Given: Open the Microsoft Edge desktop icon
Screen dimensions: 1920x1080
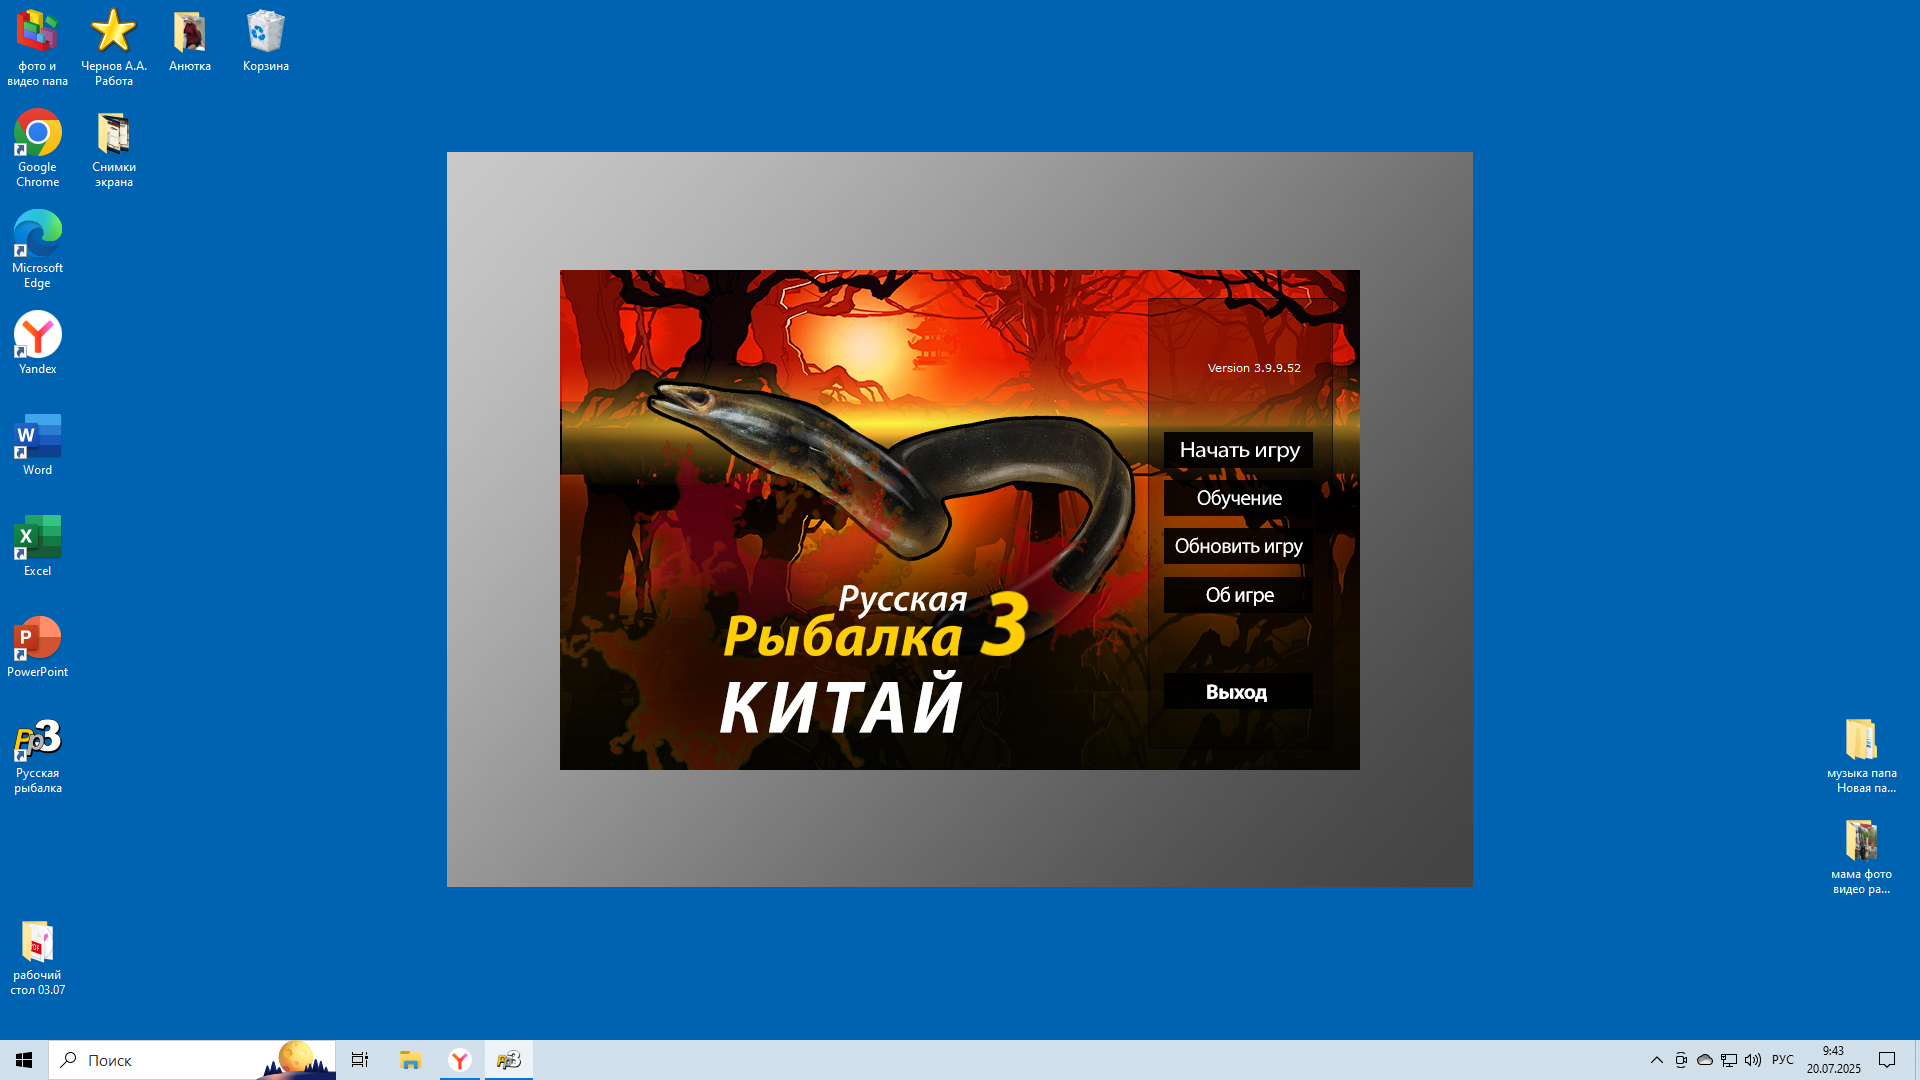Looking at the screenshot, I should click(38, 248).
